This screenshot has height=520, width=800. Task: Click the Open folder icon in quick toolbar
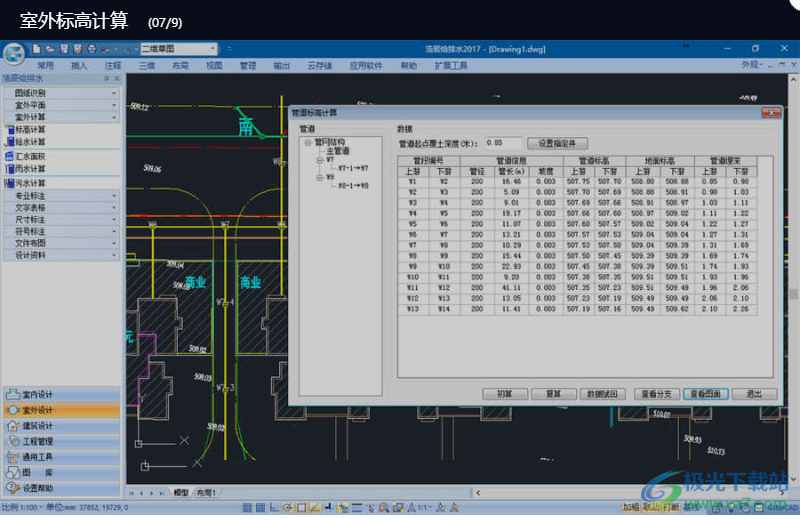click(x=50, y=49)
